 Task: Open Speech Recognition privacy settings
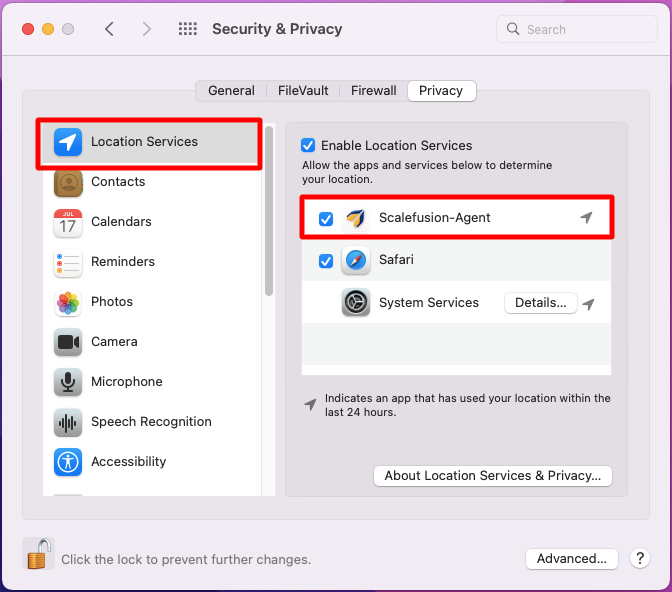coord(151,422)
